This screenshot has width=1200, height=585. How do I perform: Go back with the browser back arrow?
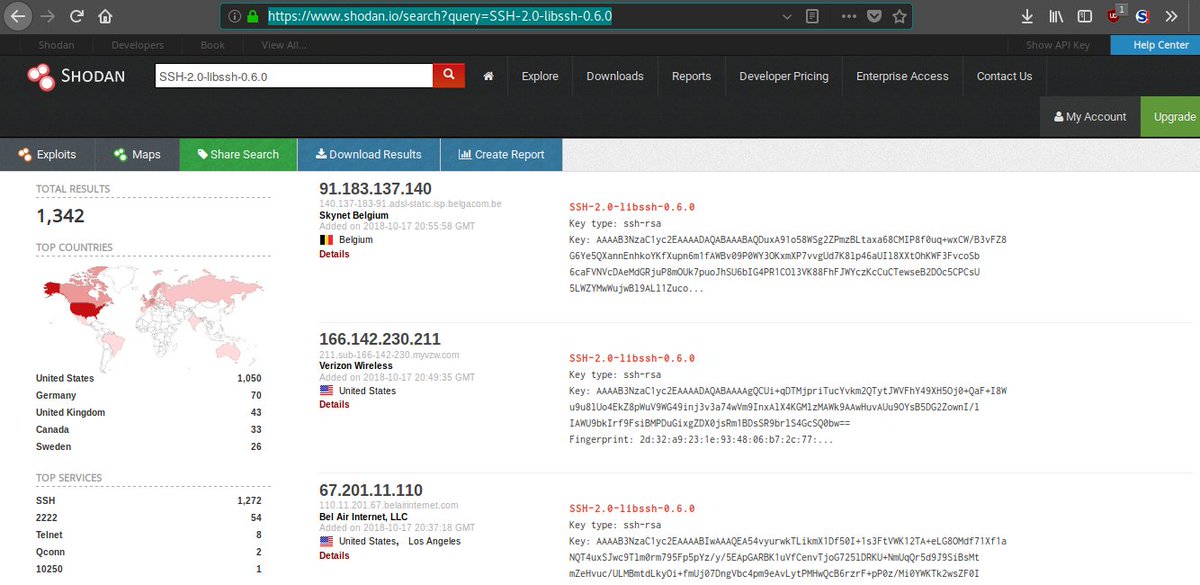tap(17, 16)
